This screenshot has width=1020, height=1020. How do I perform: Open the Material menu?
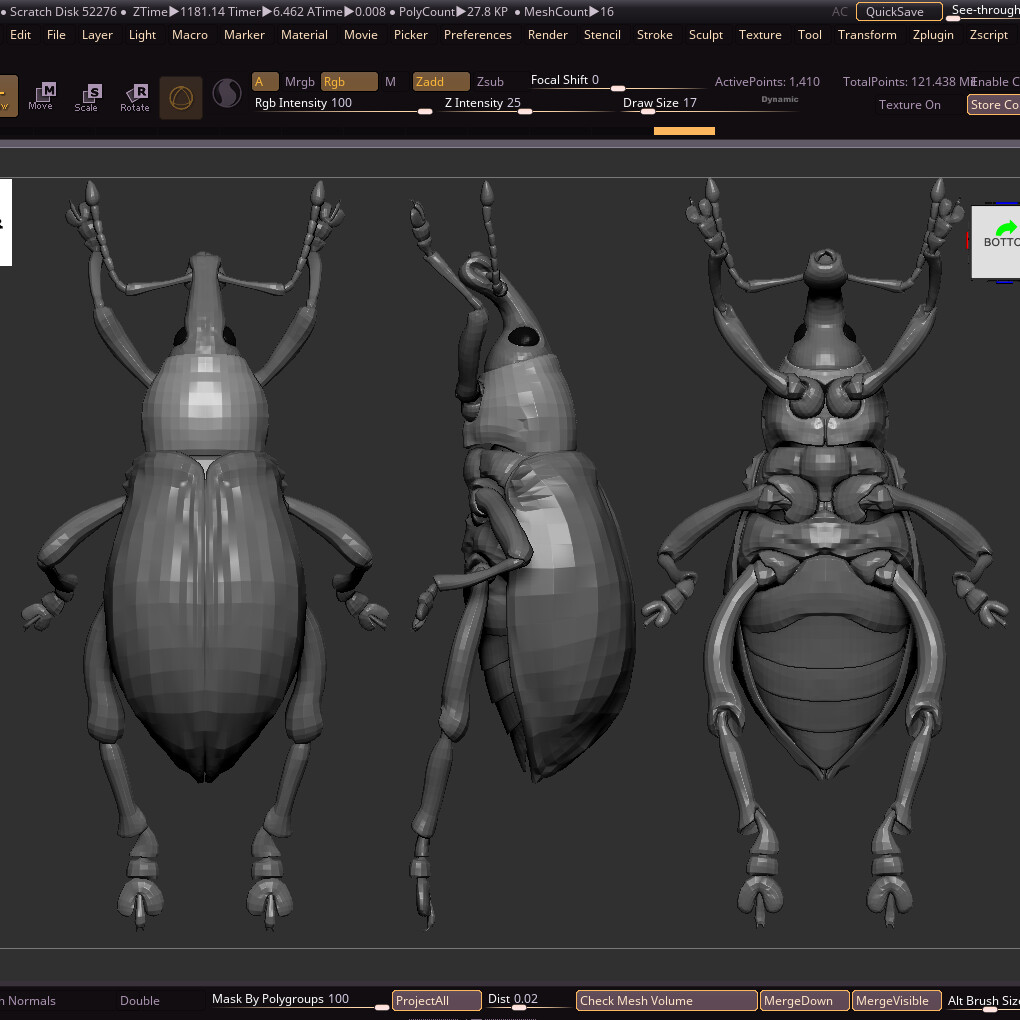point(304,35)
